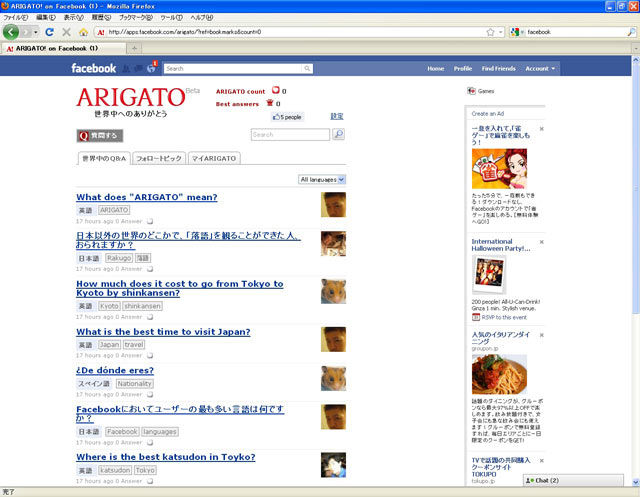This screenshot has height=497, width=640.
Task: Go to Facebook Home link
Action: coord(436,69)
